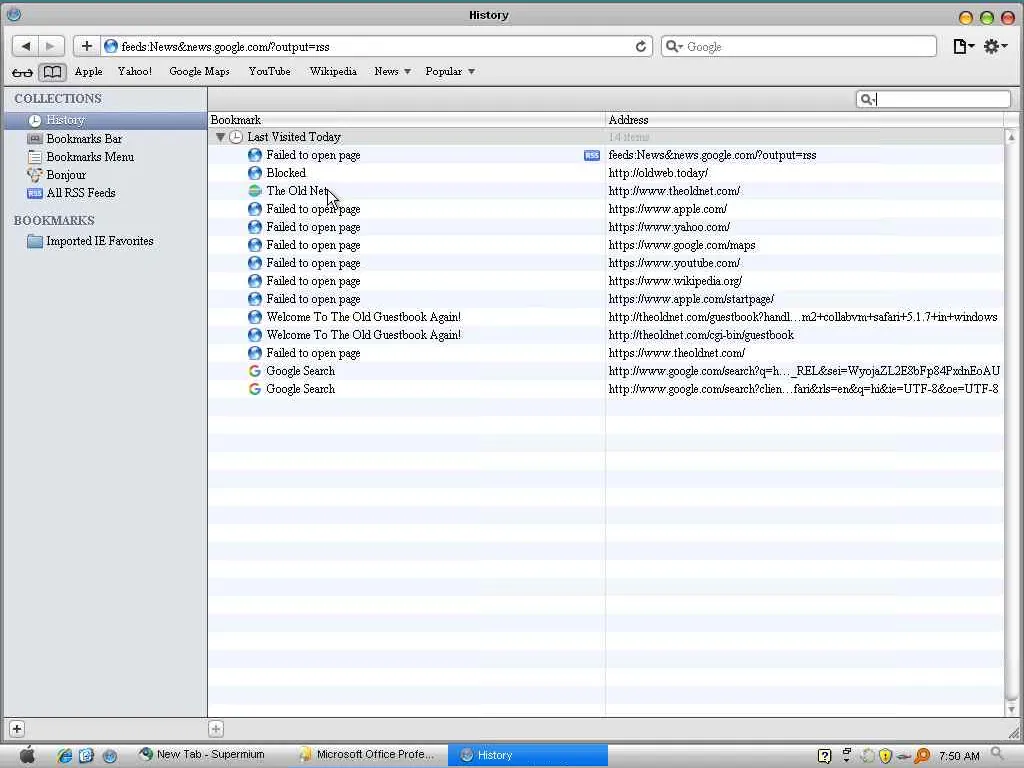Expand the News bookmarks bar menu
Viewport: 1024px width, 768px height.
392,71
